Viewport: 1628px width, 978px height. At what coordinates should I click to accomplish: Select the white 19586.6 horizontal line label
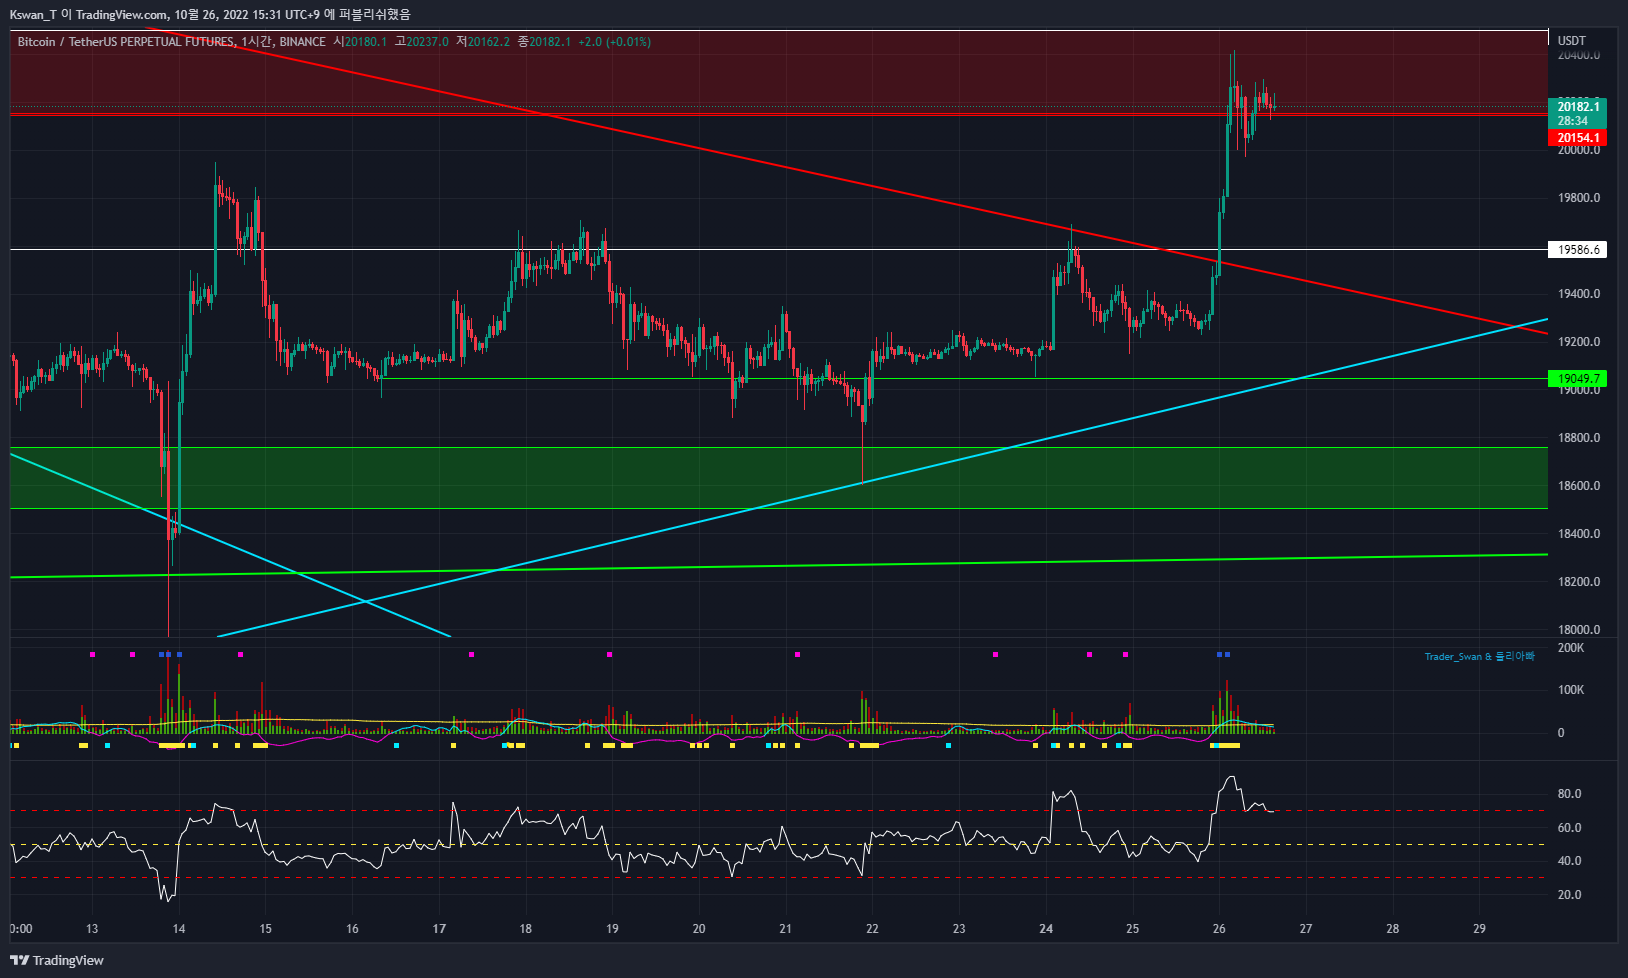[1578, 250]
